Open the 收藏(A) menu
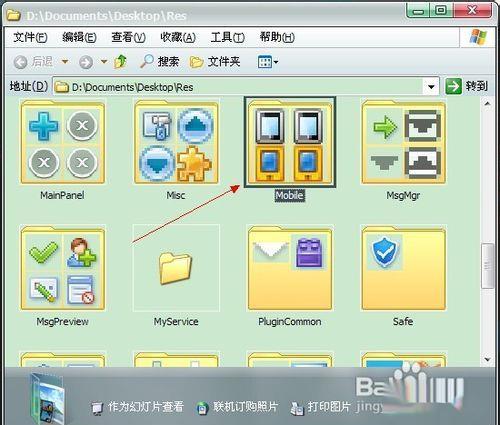The width and height of the screenshot is (500, 425). (x=178, y=37)
